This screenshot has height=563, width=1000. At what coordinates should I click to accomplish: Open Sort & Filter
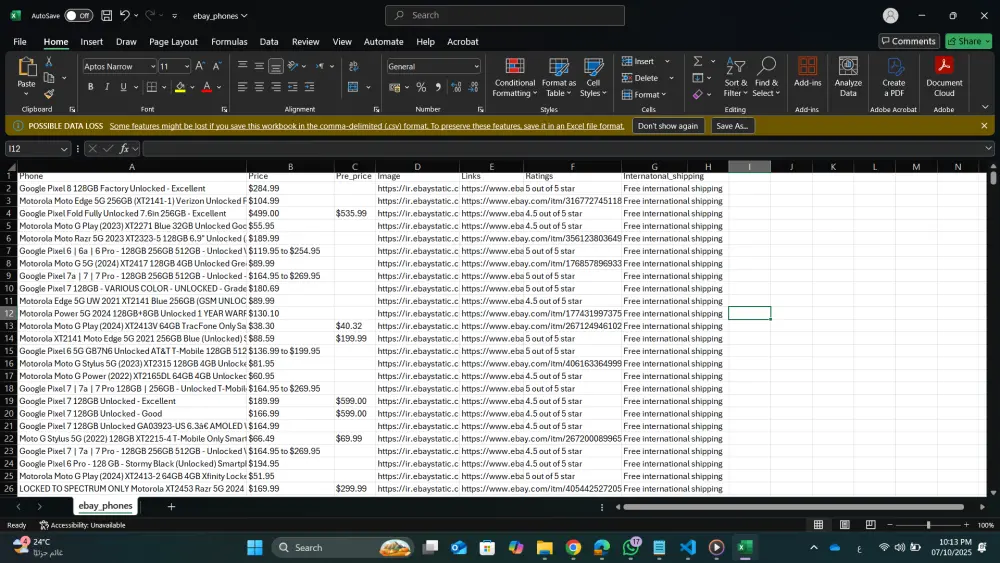click(x=735, y=77)
